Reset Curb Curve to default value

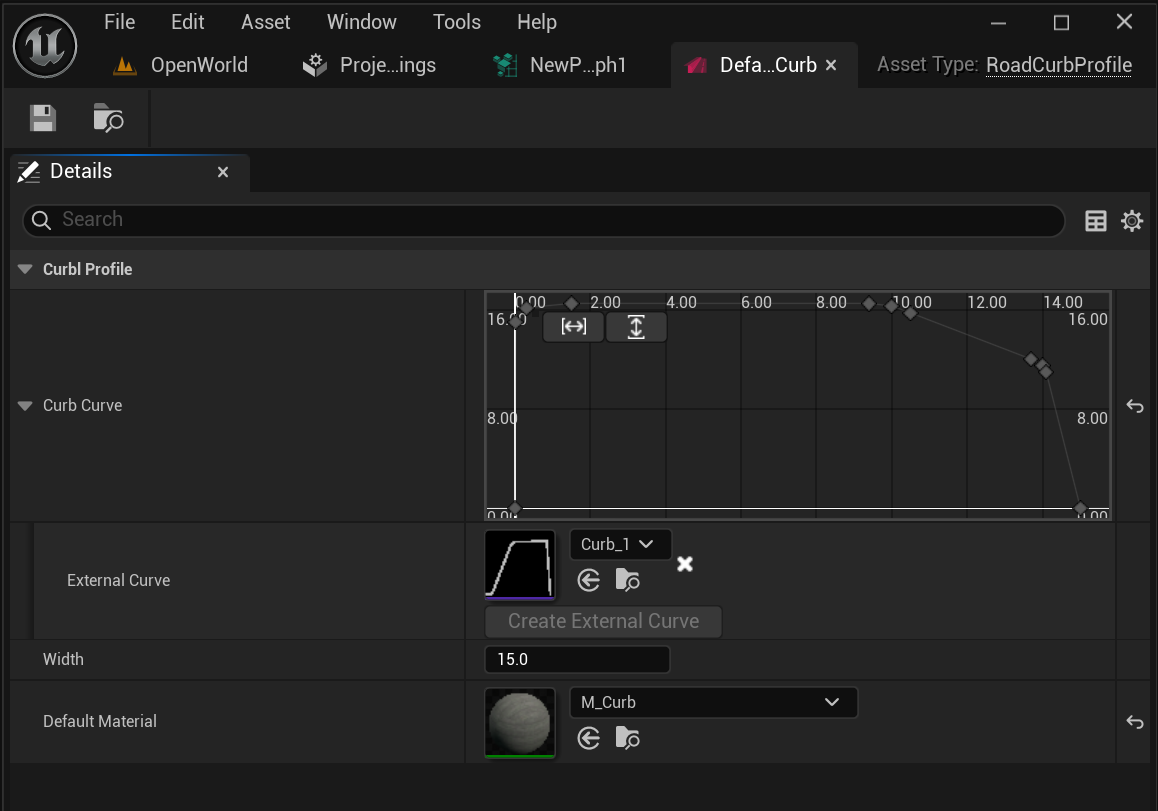pos(1134,406)
